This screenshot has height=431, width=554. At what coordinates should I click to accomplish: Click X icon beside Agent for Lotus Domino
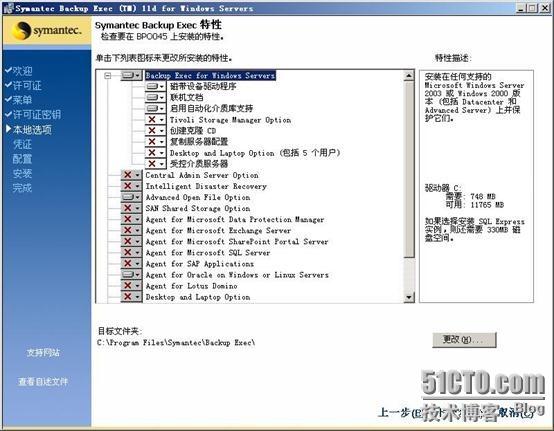[x=131, y=285]
